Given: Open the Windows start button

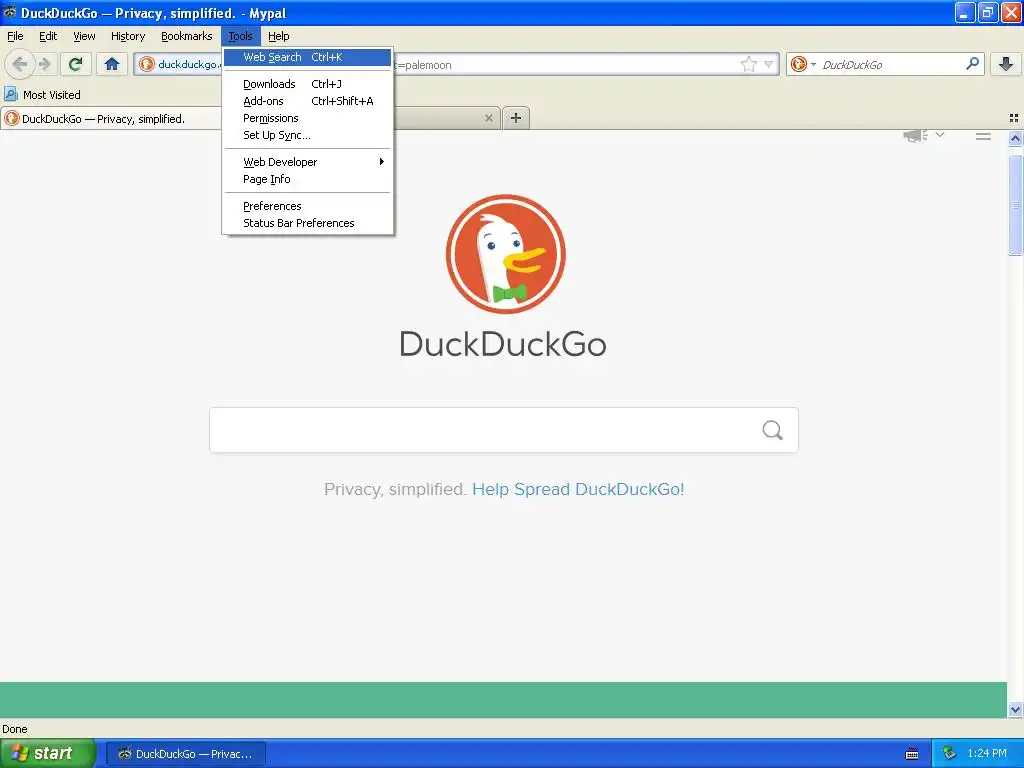Looking at the screenshot, I should pos(48,753).
